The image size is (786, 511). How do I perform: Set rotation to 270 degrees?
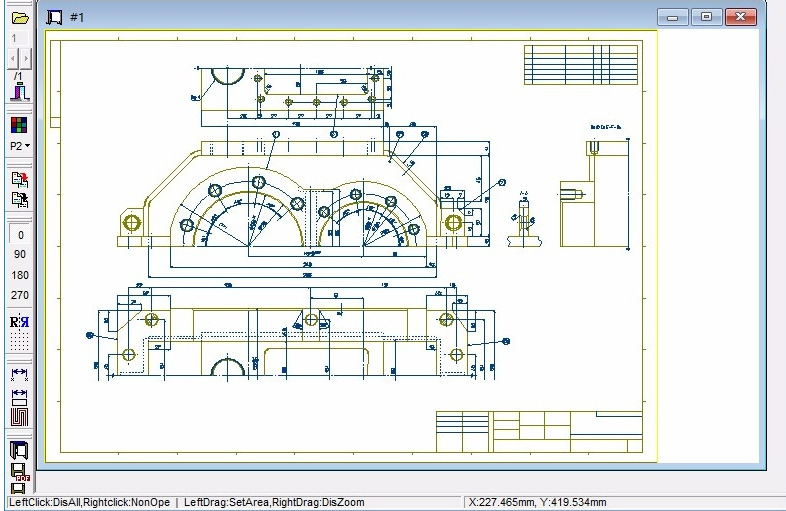click(20, 295)
